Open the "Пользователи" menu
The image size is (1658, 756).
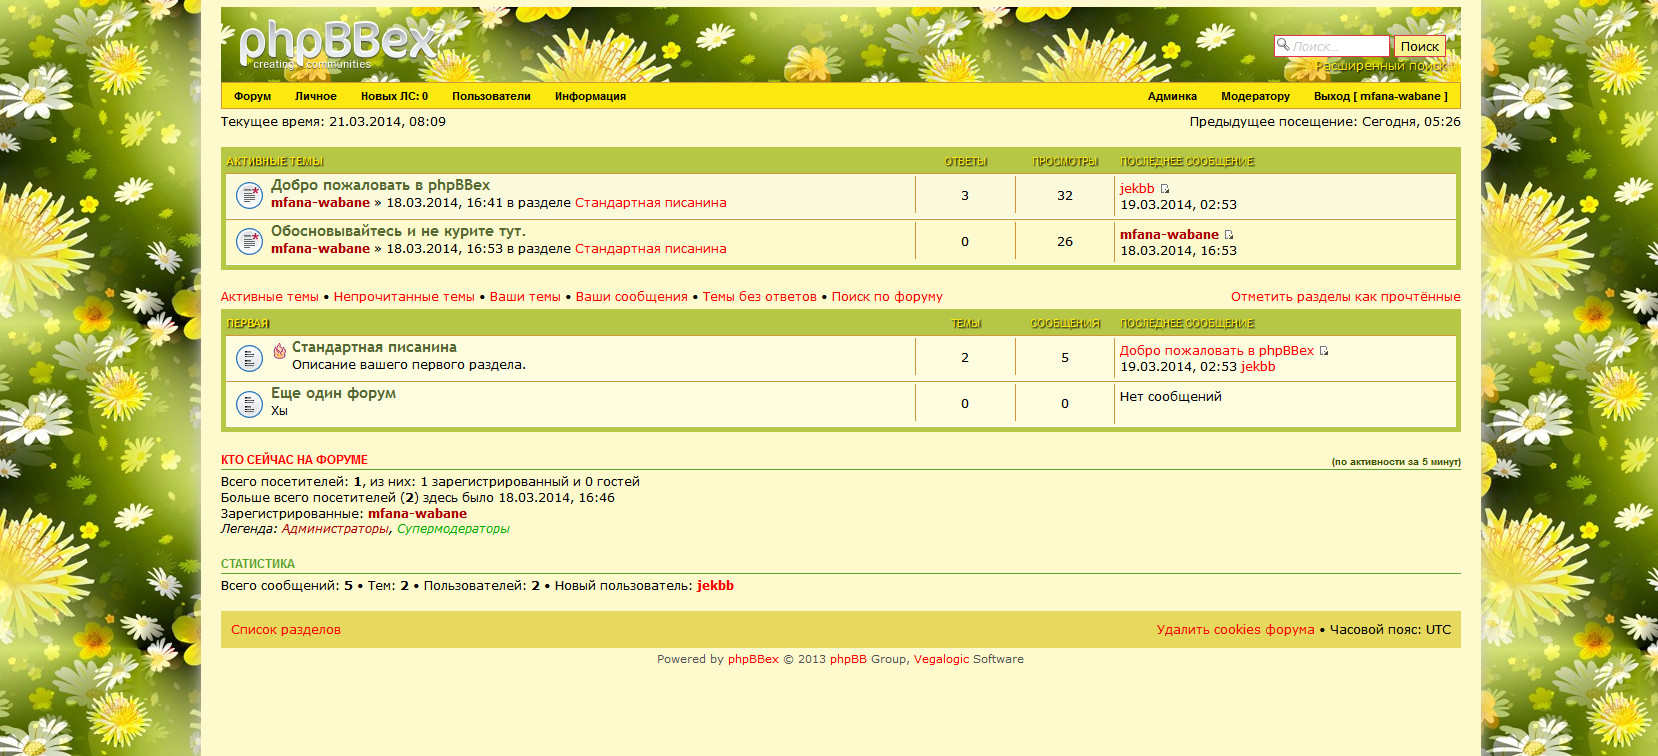pos(491,96)
